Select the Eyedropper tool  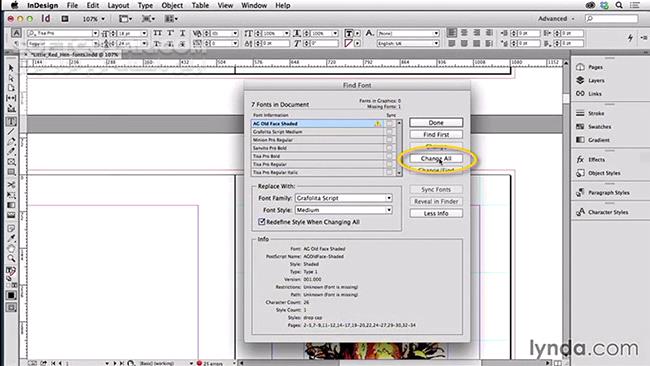pyautogui.click(x=11, y=238)
